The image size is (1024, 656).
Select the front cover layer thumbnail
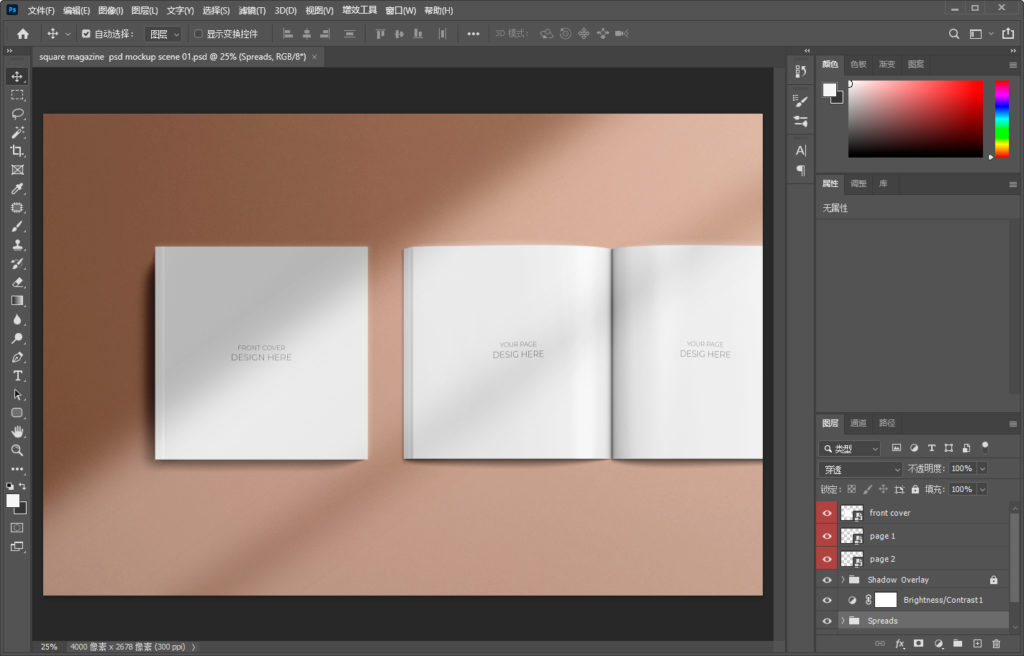[x=852, y=513]
